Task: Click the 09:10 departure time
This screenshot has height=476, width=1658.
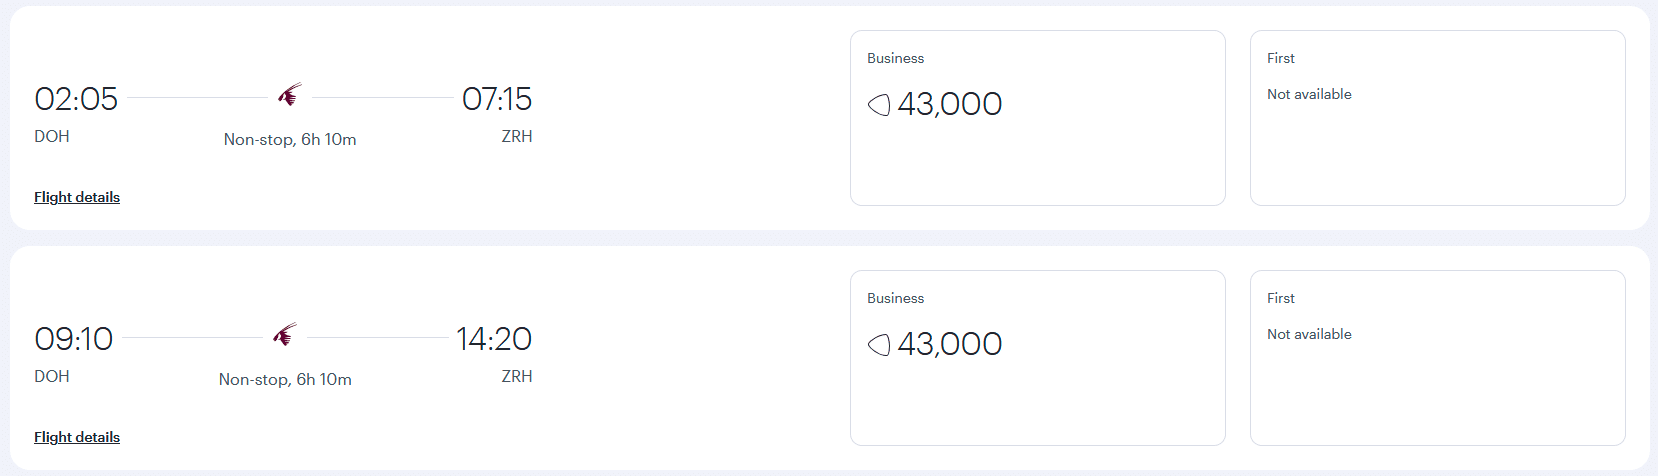Action: (74, 339)
